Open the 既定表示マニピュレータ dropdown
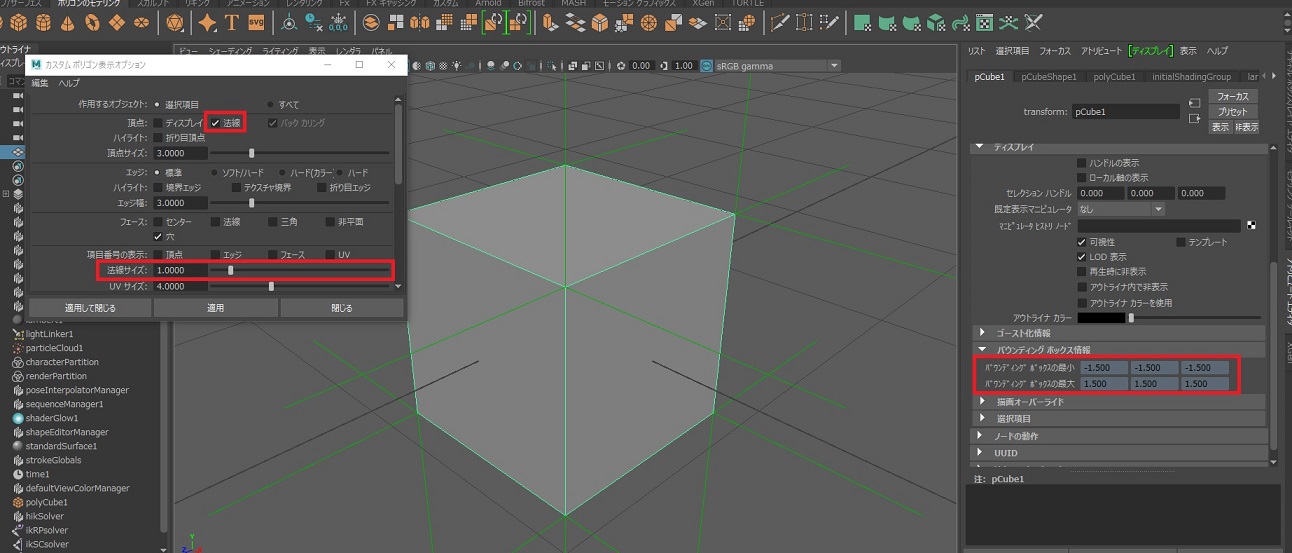The height and width of the screenshot is (553, 1292). 1120,209
